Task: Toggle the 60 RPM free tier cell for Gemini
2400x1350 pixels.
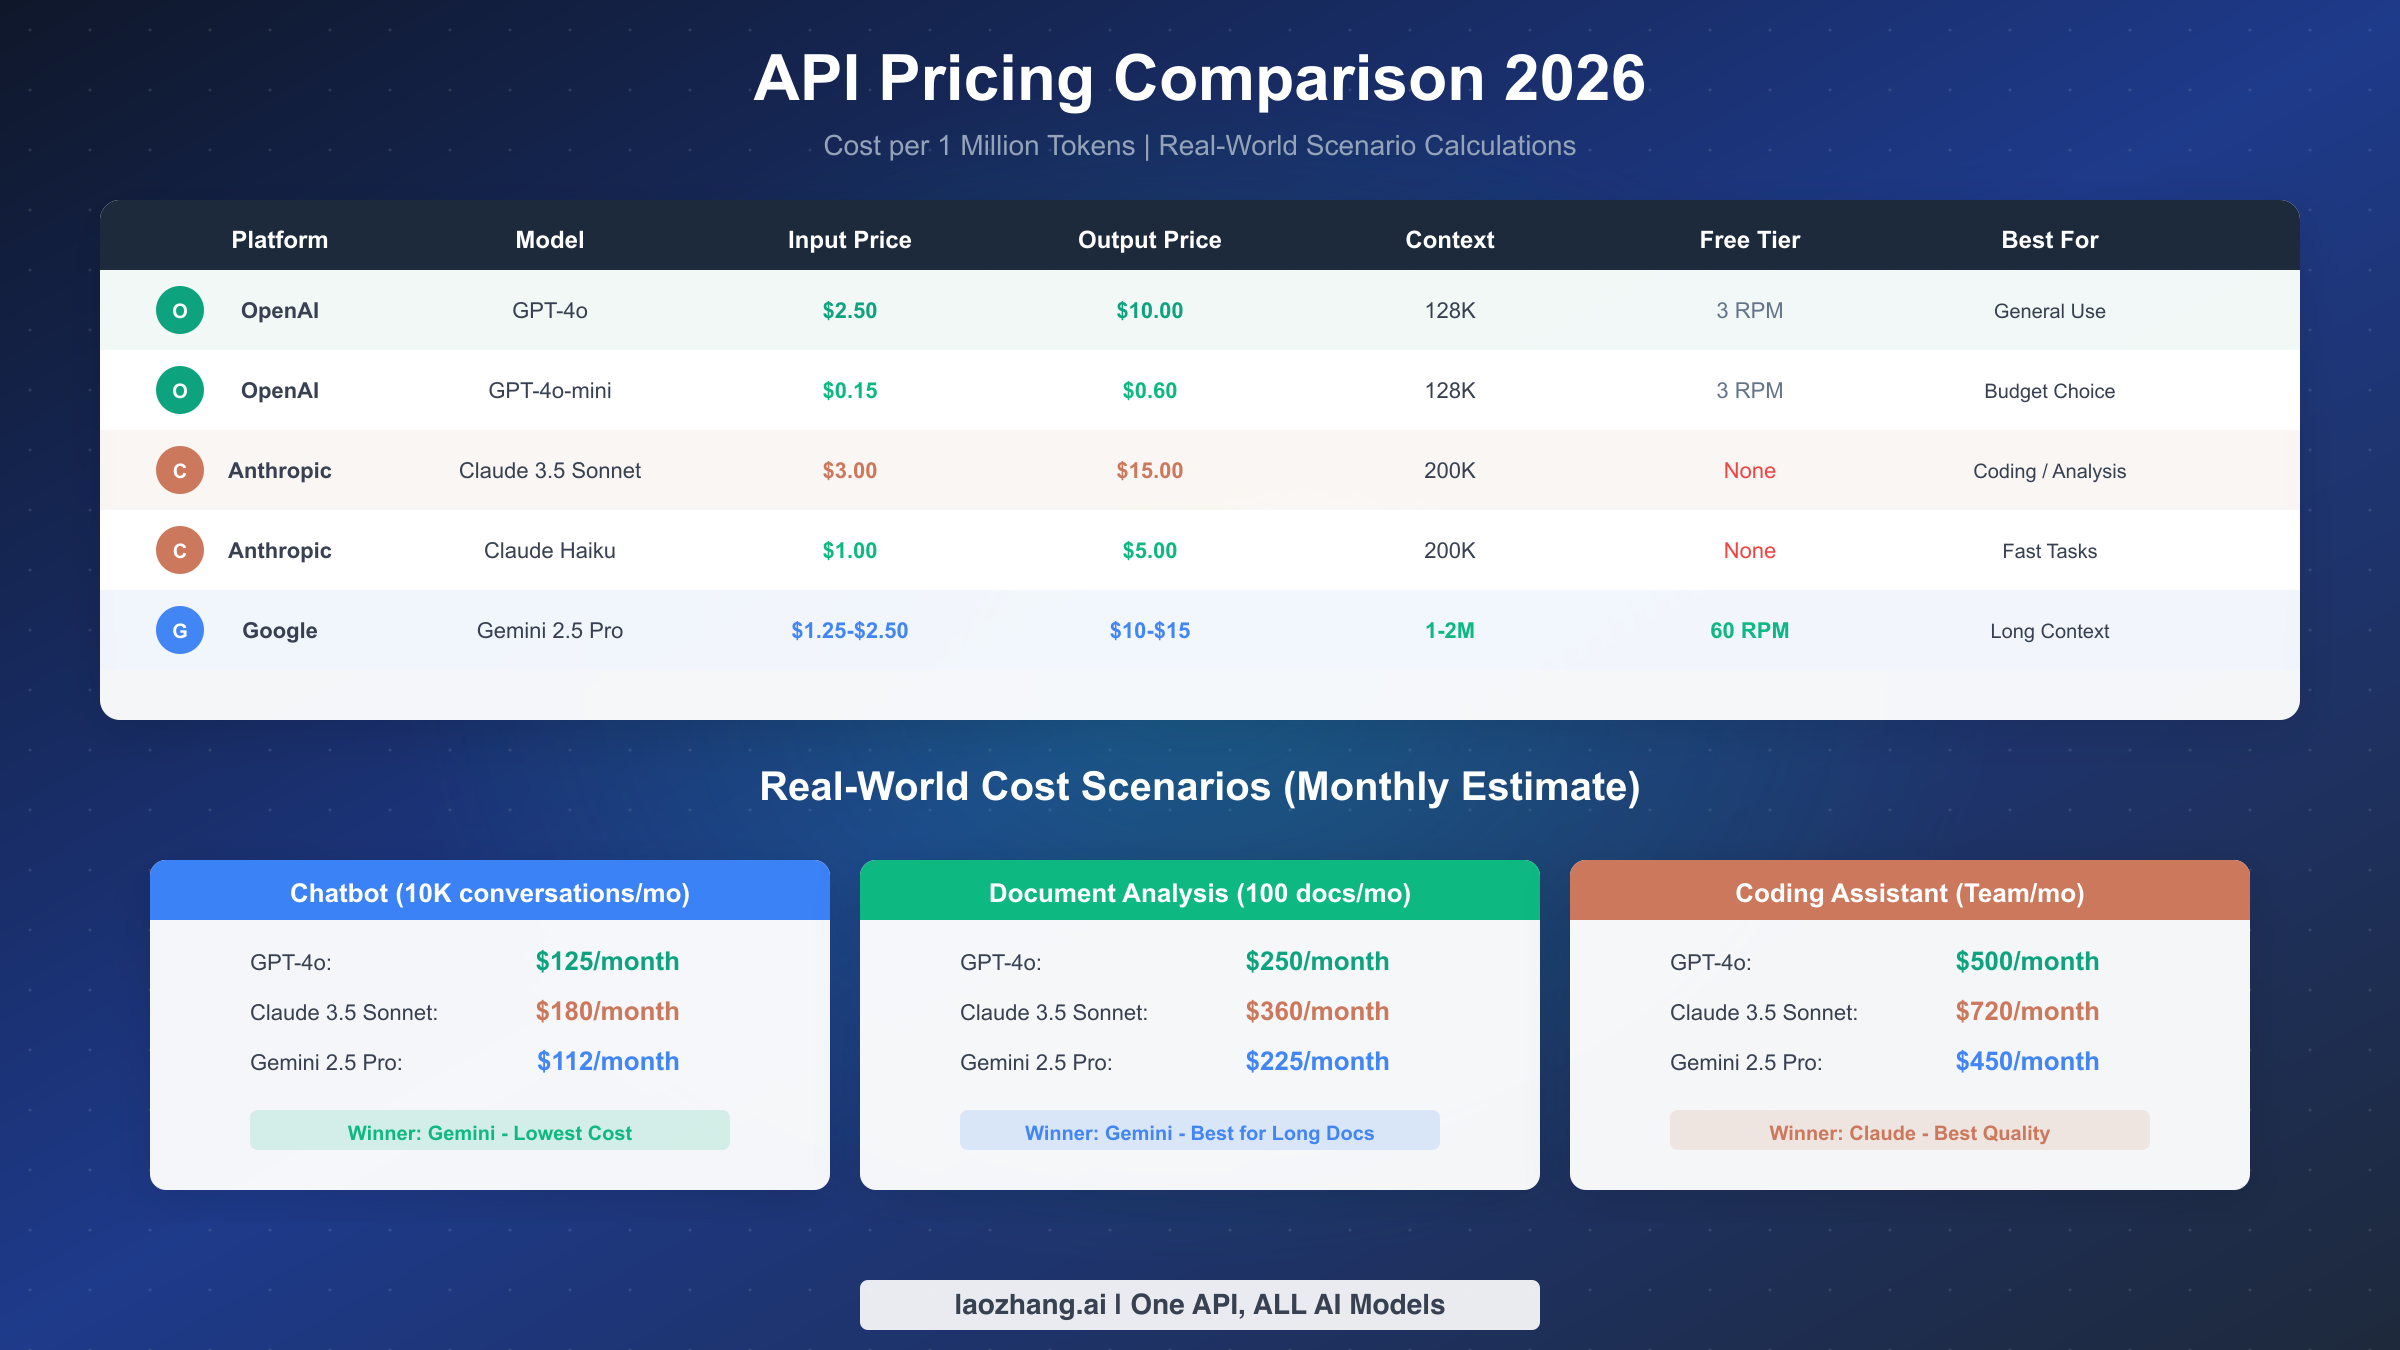Action: coord(1749,630)
